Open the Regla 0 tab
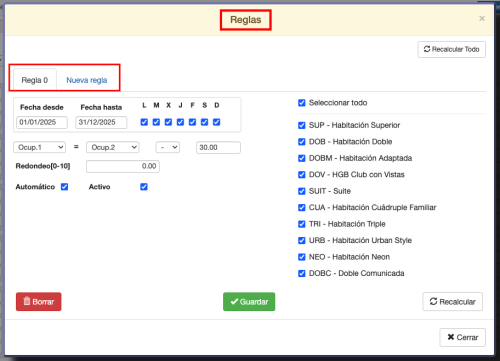The width and height of the screenshot is (500, 361). [x=35, y=80]
